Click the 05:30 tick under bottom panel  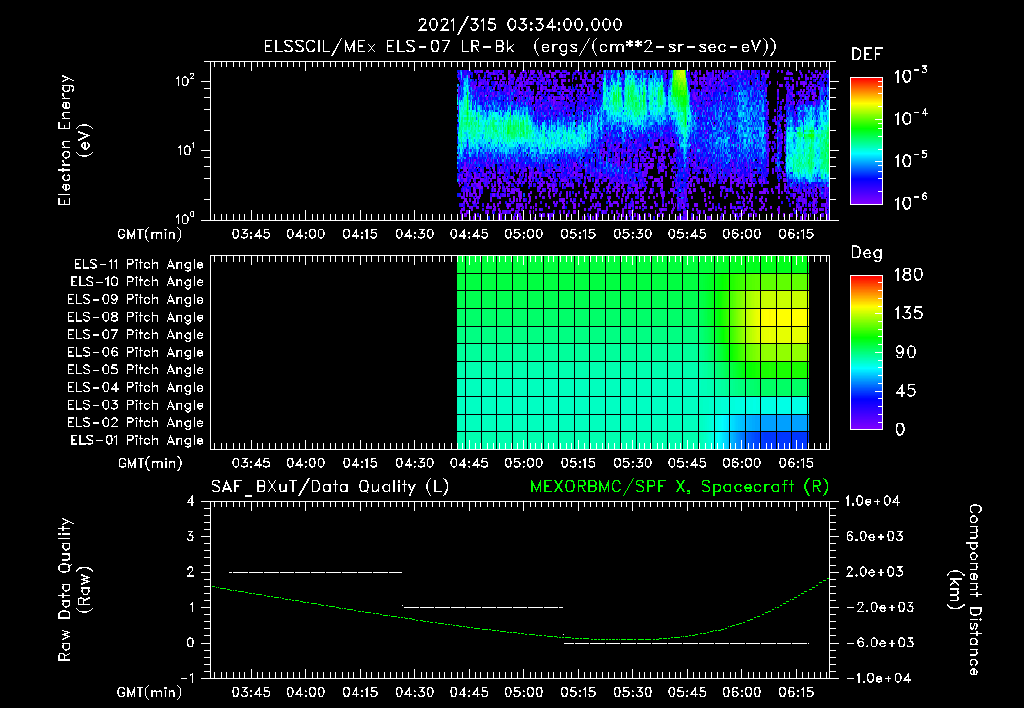click(x=632, y=692)
